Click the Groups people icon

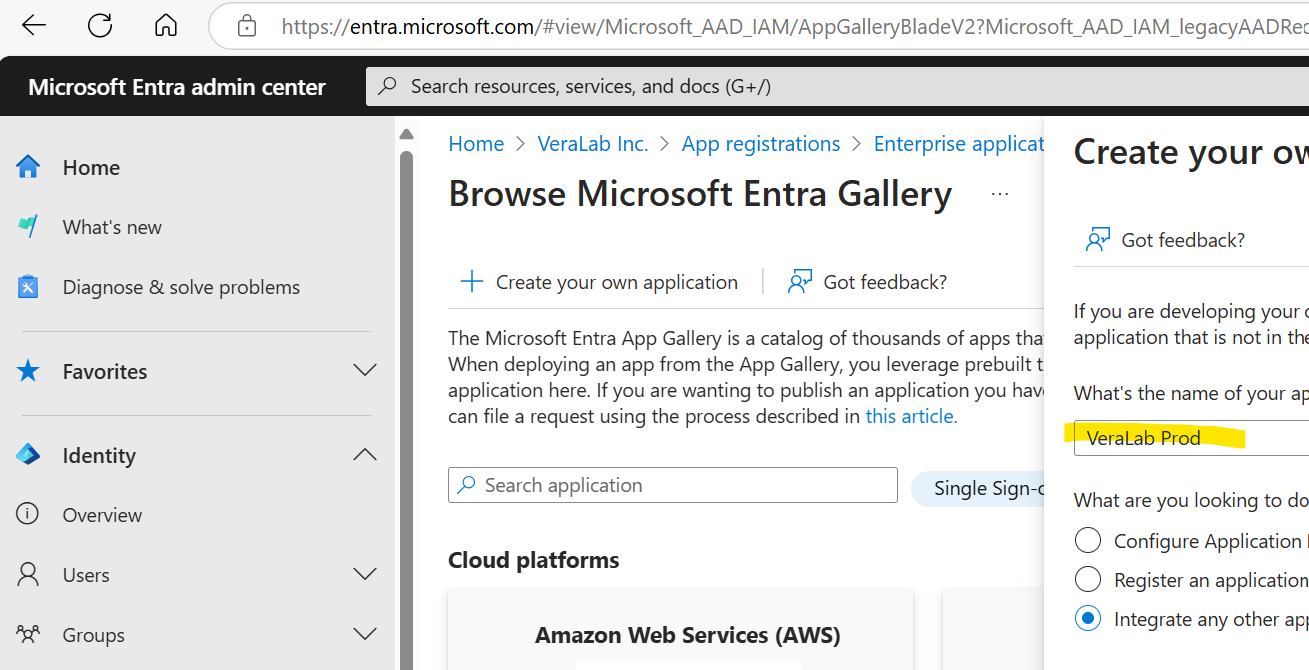(x=28, y=635)
